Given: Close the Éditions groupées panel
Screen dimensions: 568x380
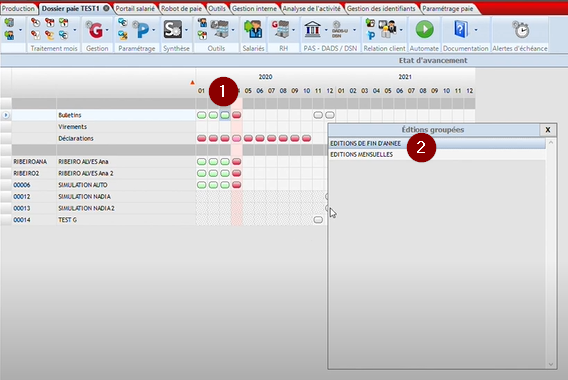Looking at the screenshot, I should click(548, 130).
